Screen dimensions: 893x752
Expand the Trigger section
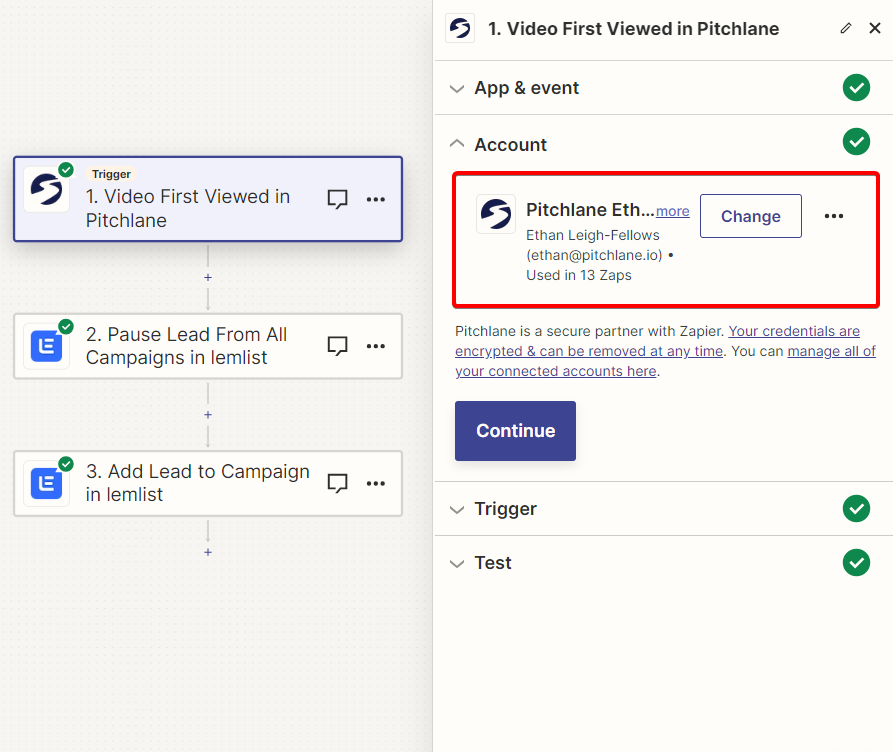tap(457, 510)
